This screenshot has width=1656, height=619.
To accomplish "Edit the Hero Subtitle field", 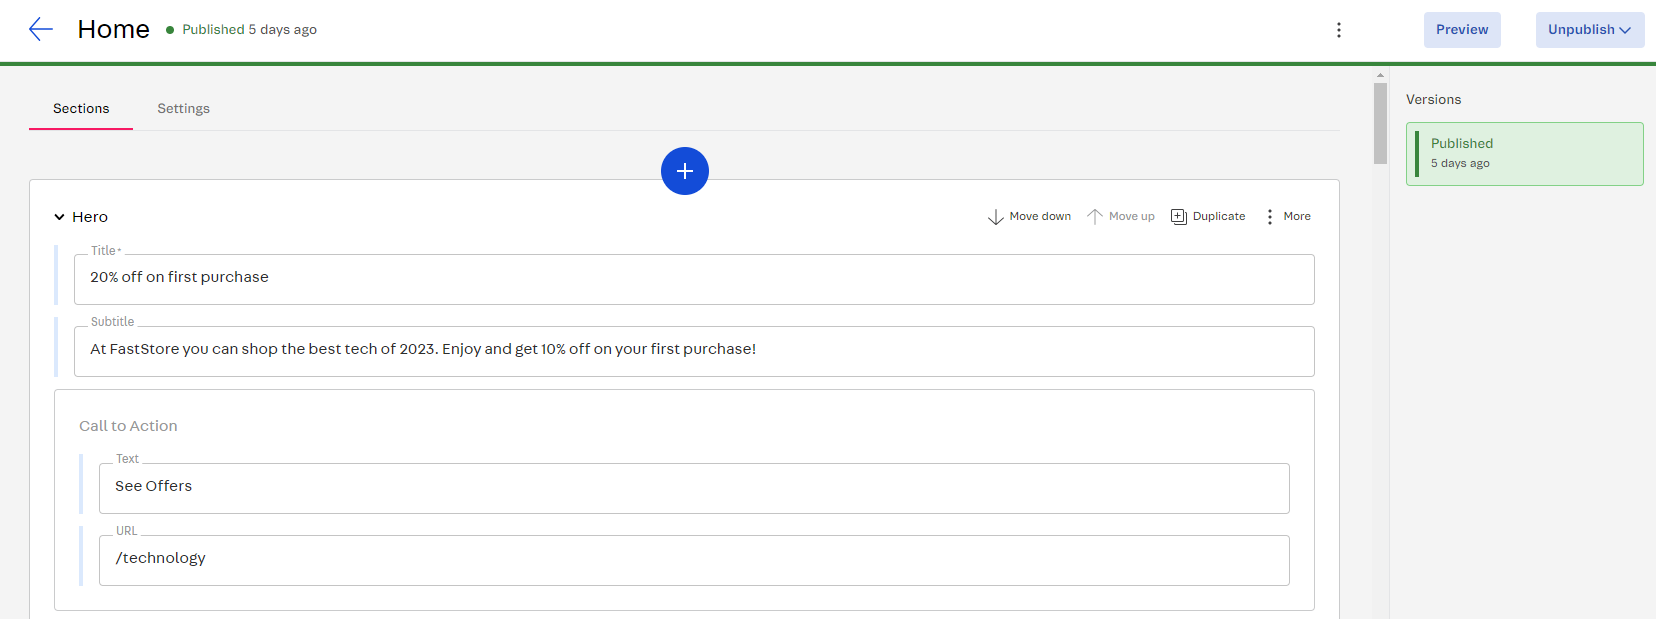I will pos(694,351).
